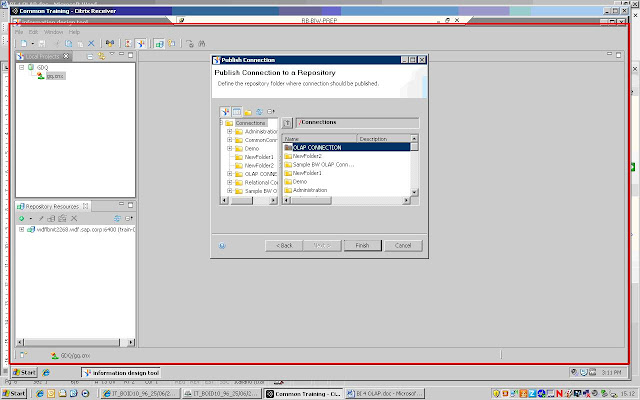This screenshot has width=640, height=400.
Task: Select the gq.cnx connection file
Action: click(56, 76)
